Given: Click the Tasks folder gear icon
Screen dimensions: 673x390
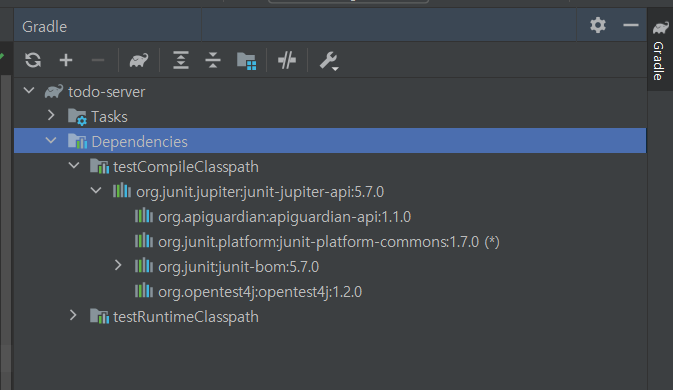Looking at the screenshot, I should tap(77, 117).
